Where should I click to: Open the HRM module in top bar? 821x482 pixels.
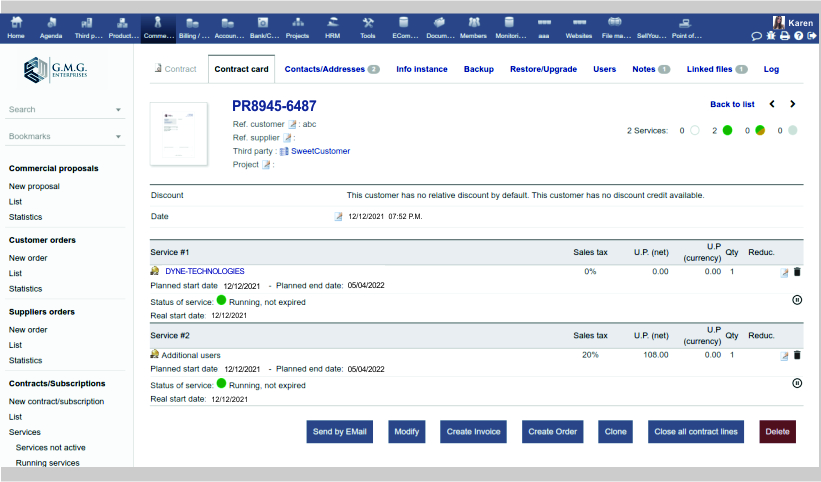click(x=332, y=27)
